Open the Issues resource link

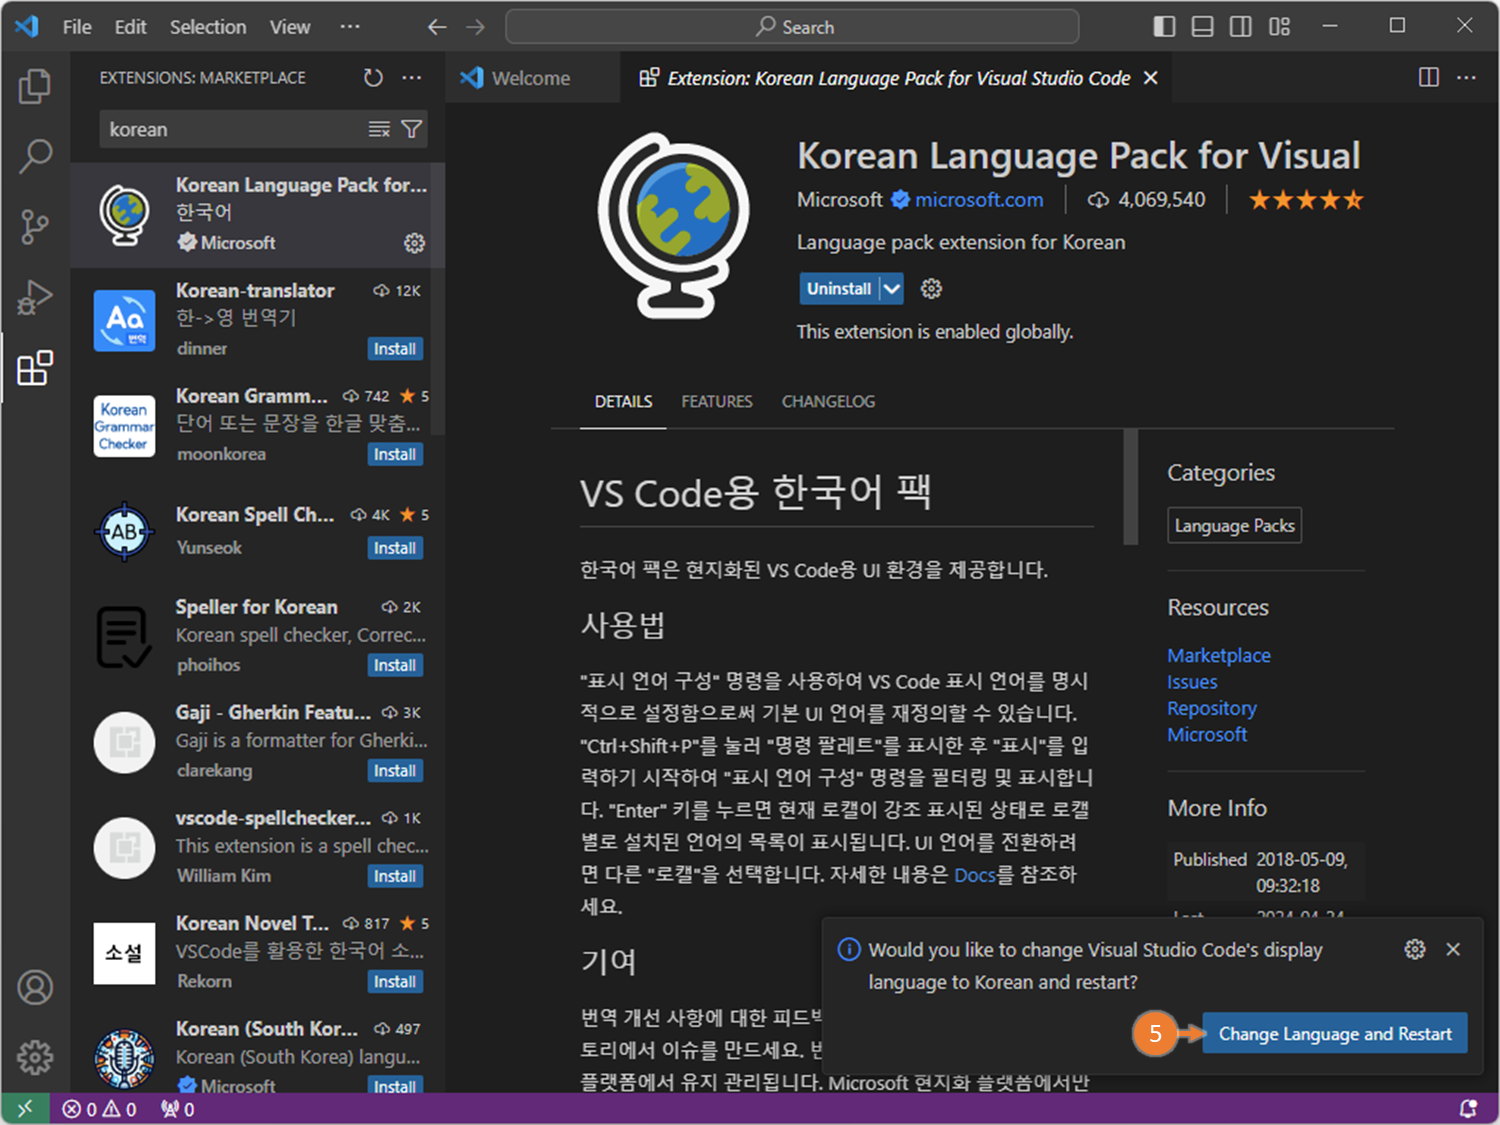1192,682
